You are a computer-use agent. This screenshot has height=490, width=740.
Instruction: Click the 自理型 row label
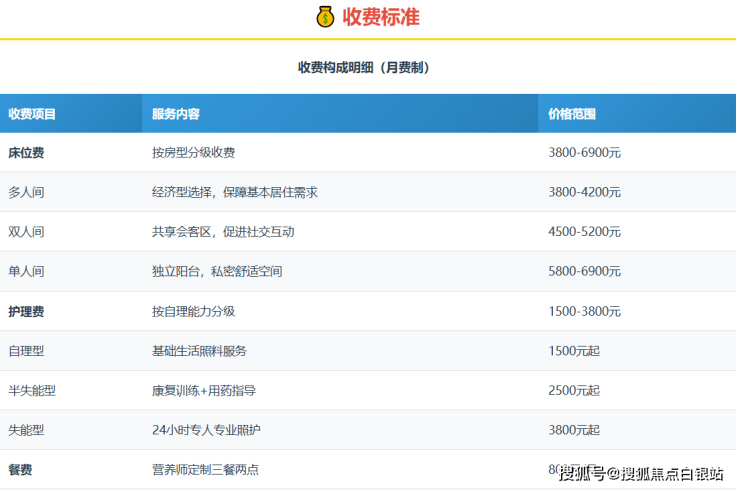26,351
